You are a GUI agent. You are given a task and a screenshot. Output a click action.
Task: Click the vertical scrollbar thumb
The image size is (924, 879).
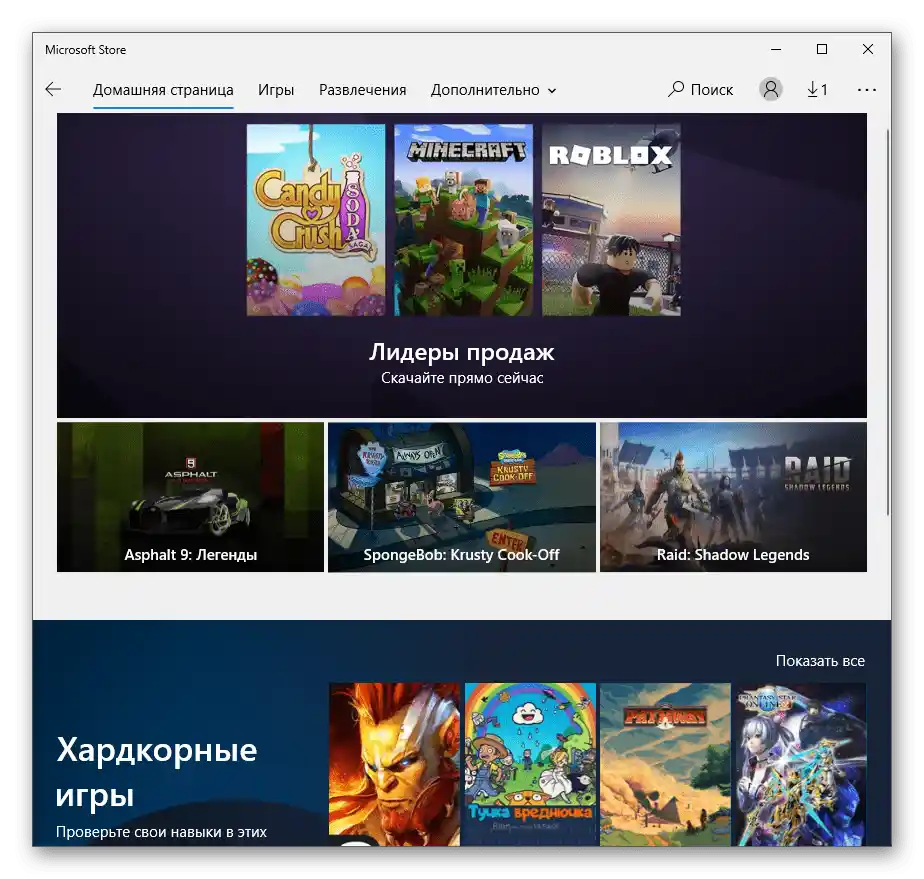pyautogui.click(x=887, y=321)
